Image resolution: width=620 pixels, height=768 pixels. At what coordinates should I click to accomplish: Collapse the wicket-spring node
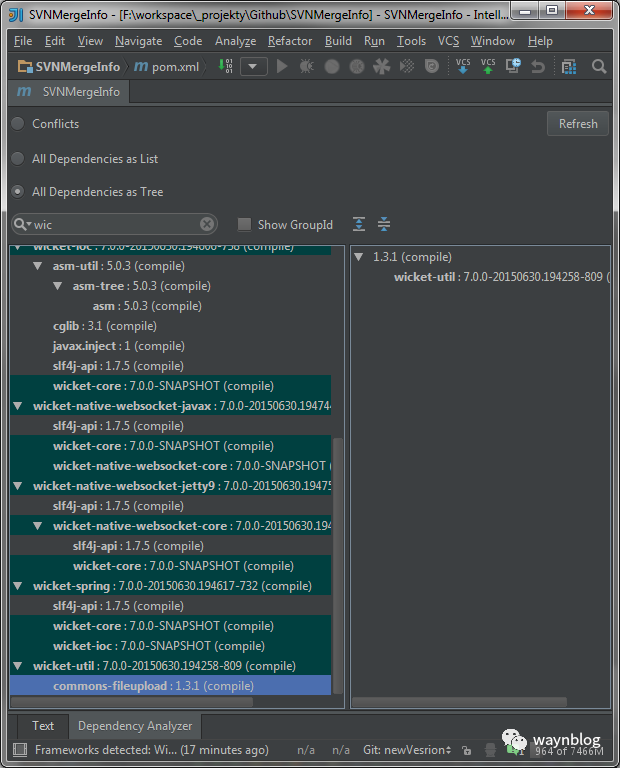(18, 586)
